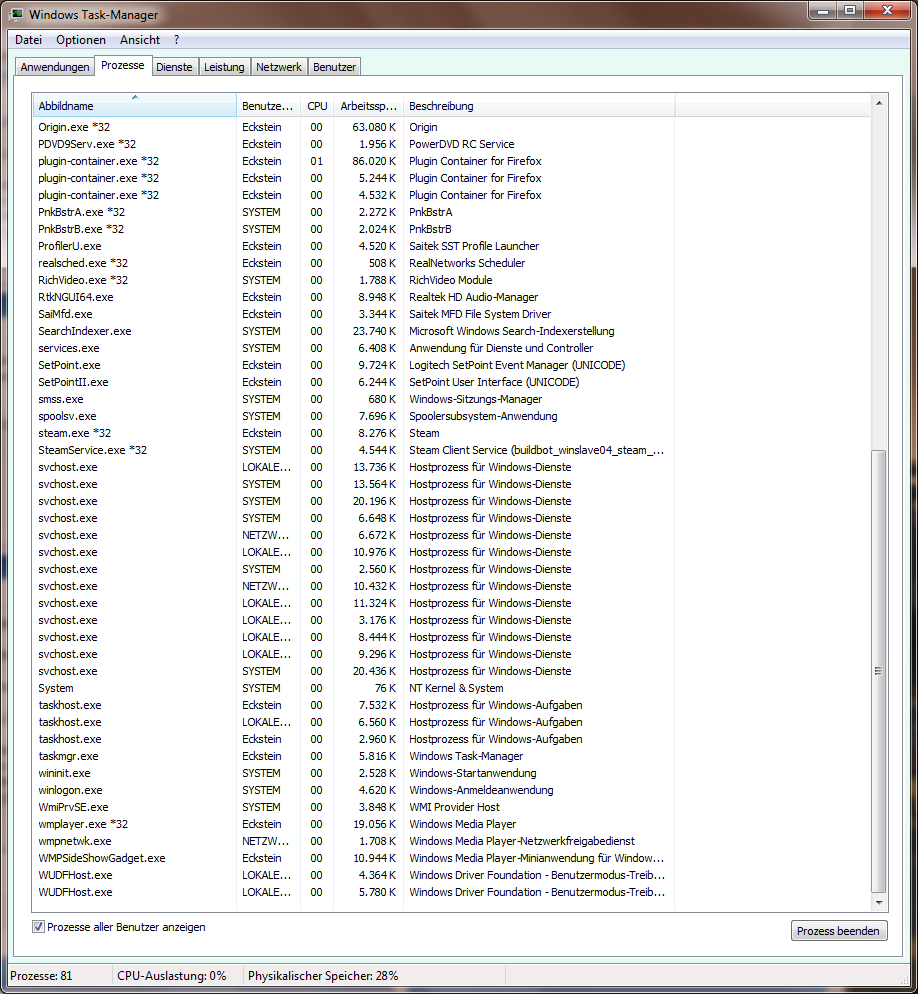Select the Origin.exe *32 process
The width and height of the screenshot is (918, 994).
tap(353, 127)
